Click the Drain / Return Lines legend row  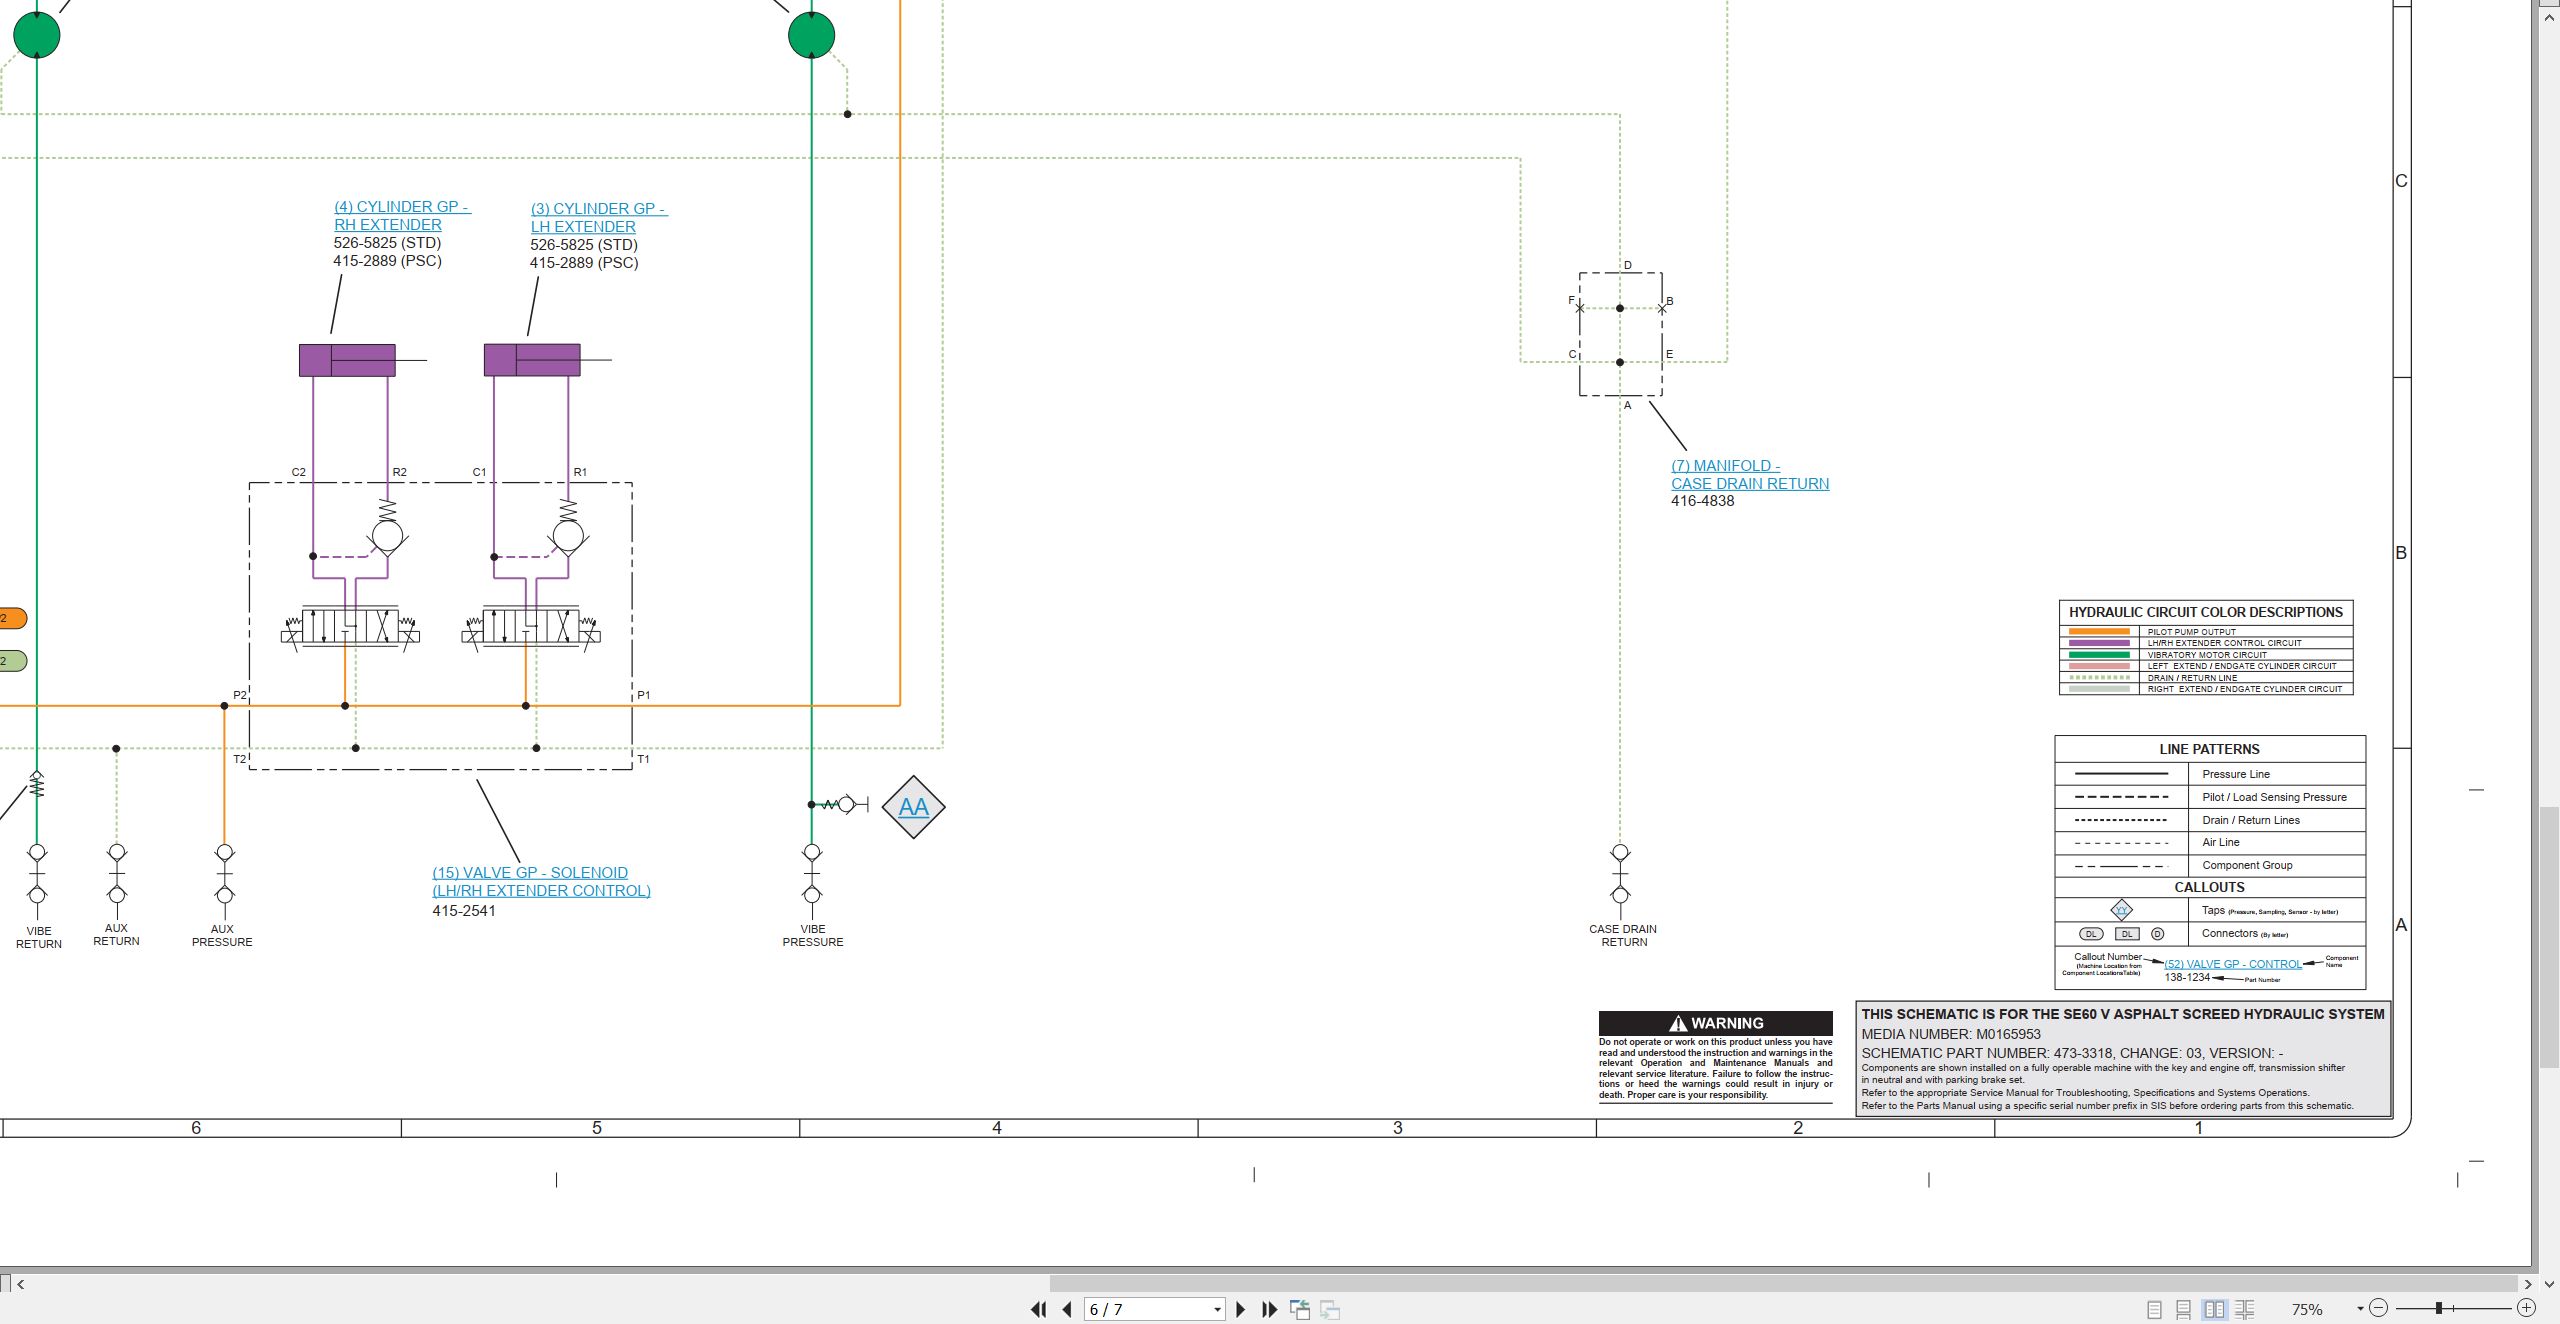pyautogui.click(x=2210, y=820)
